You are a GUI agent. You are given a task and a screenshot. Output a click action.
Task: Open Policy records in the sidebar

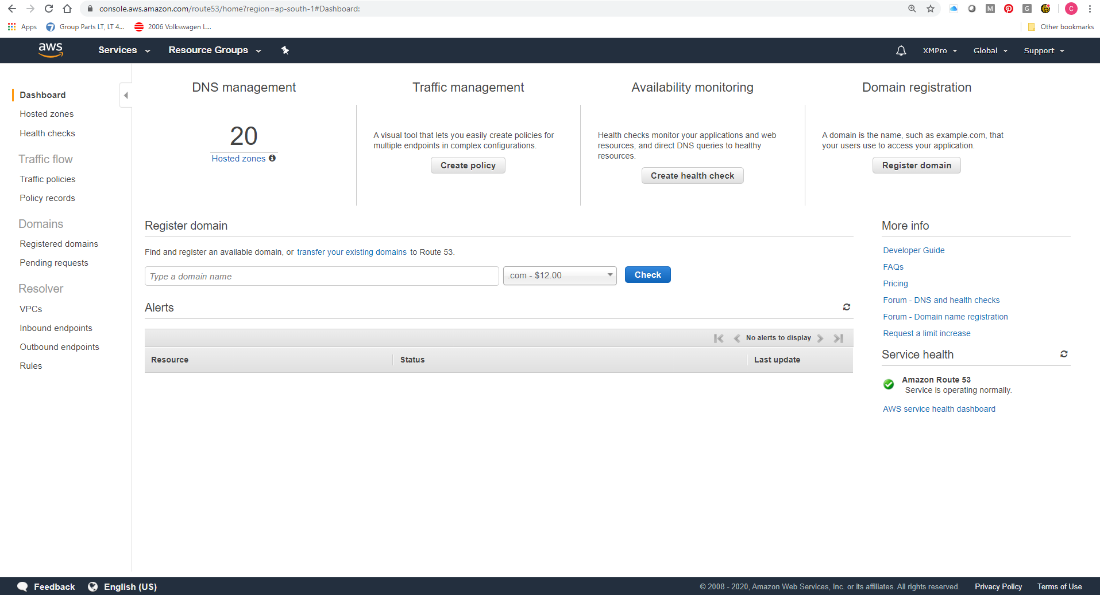click(x=47, y=198)
